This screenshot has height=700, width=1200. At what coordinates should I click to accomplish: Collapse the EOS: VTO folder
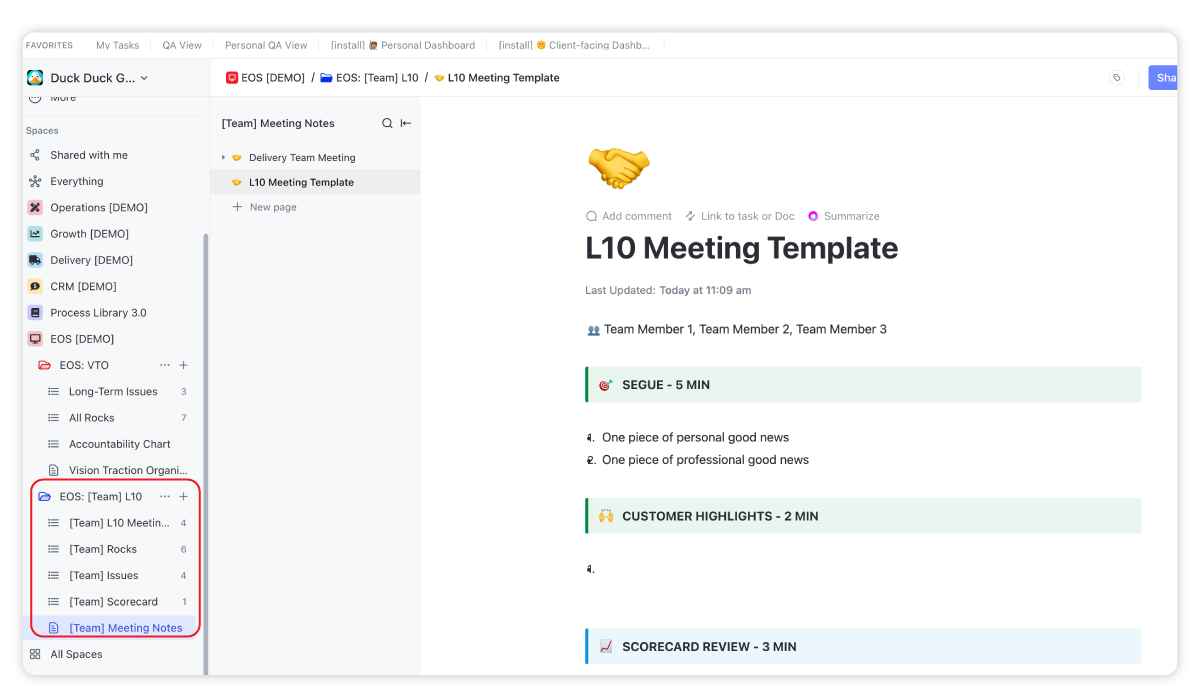(44, 366)
